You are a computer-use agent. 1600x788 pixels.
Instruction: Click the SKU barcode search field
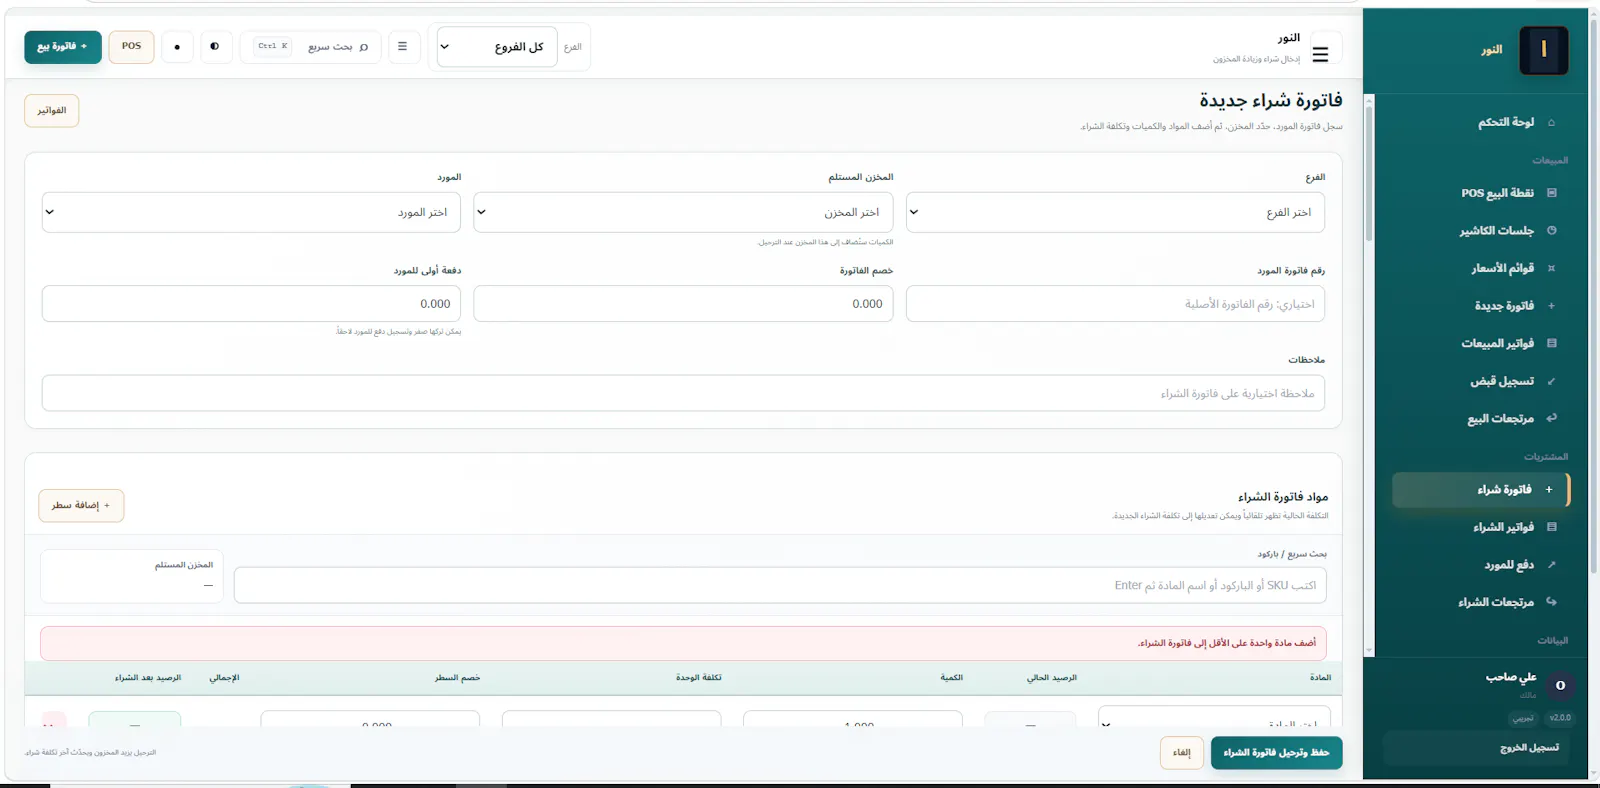780,585
